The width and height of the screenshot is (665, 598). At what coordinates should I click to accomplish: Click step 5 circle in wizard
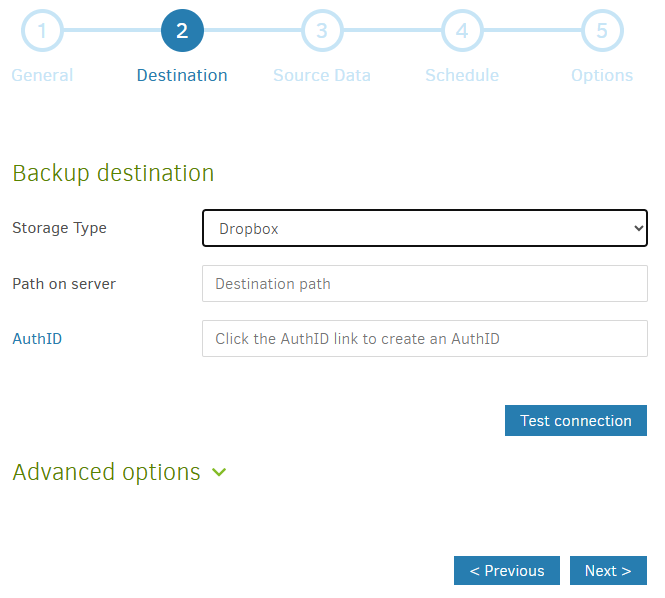click(602, 31)
